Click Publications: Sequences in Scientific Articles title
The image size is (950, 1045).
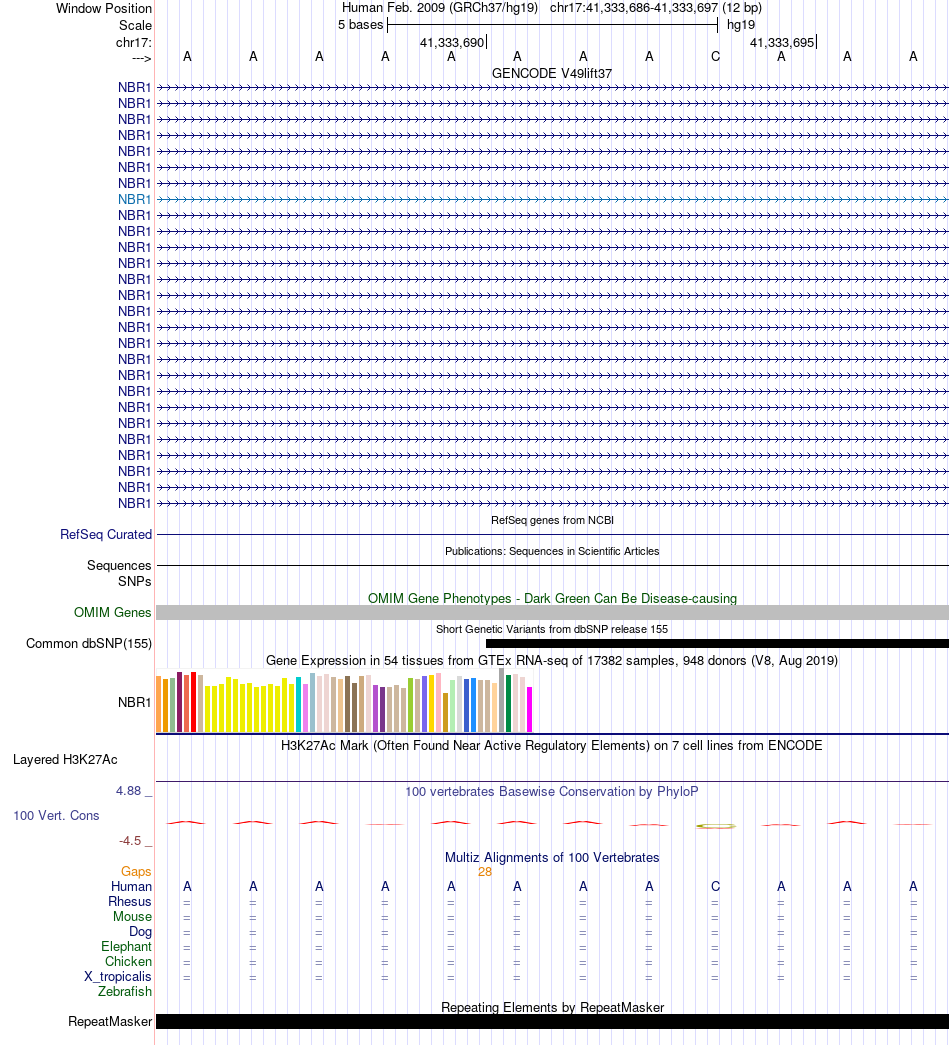(552, 551)
